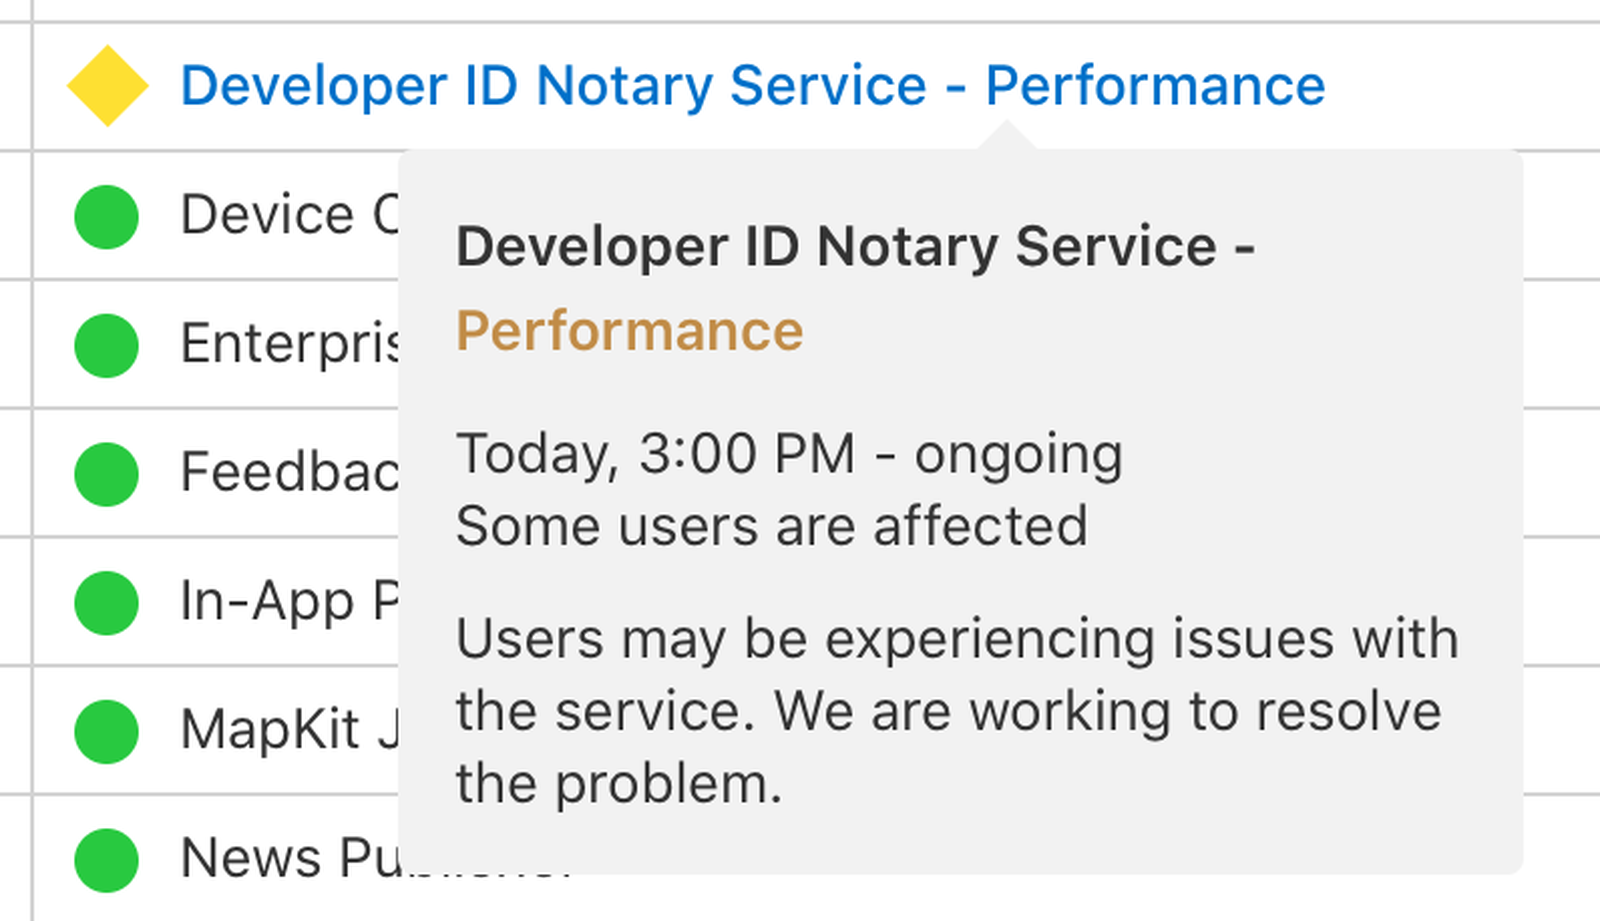Open the Developer ID Notary Service - Performance link
Screen dimensions: 1600x921
coord(752,86)
